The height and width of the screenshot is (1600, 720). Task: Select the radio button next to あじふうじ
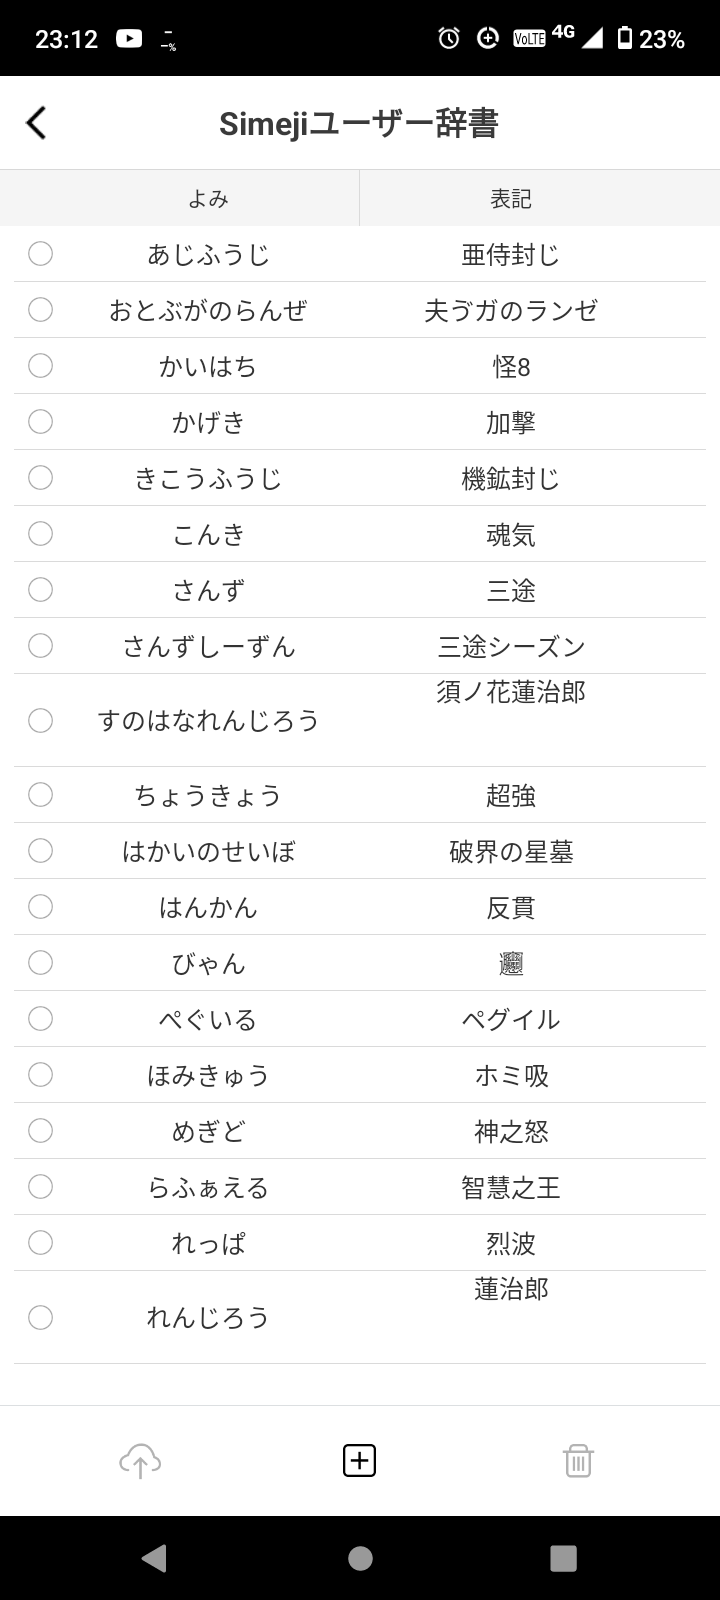(40, 254)
